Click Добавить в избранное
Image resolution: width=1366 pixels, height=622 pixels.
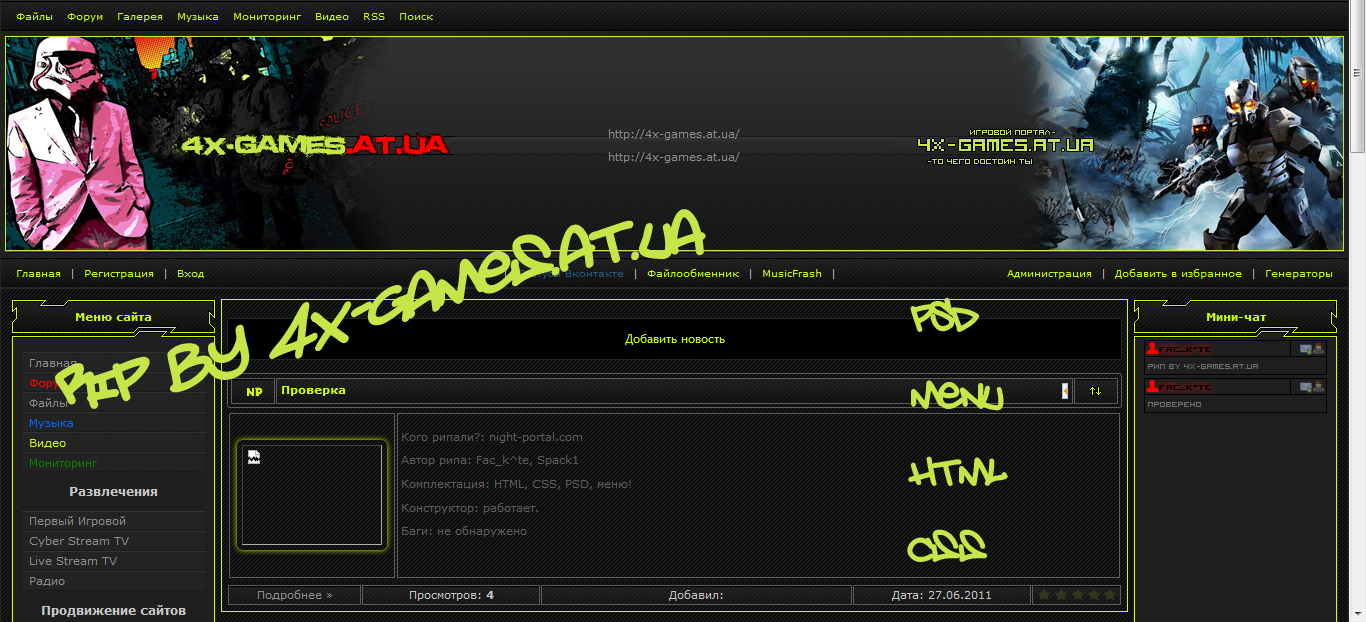click(x=1178, y=274)
